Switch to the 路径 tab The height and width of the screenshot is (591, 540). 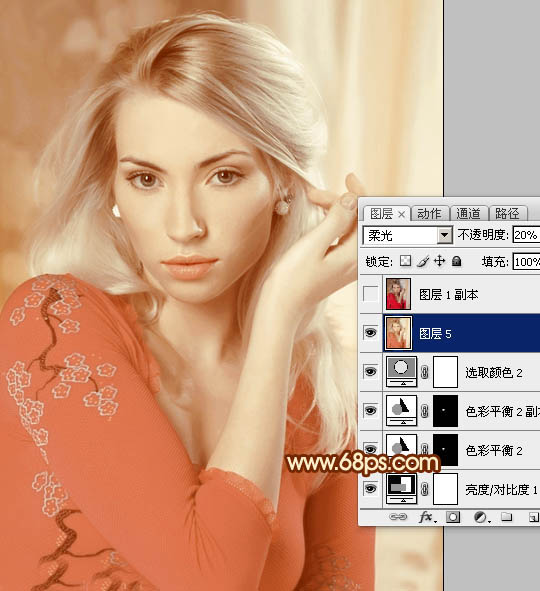(508, 214)
